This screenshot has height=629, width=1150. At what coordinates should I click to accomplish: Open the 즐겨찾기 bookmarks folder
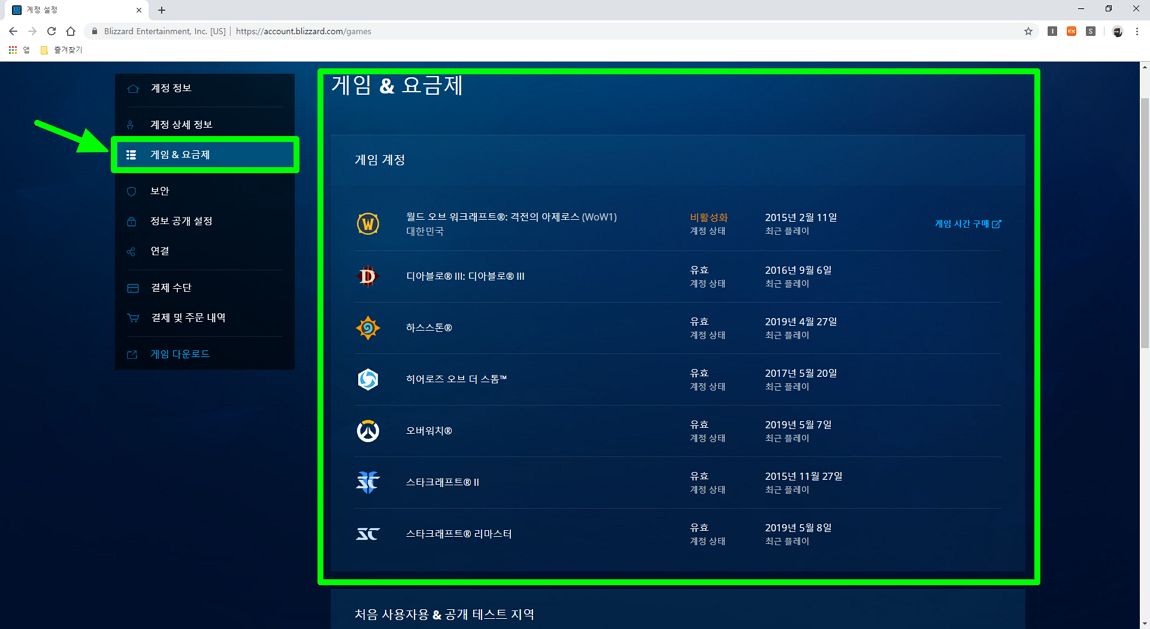(x=62, y=50)
